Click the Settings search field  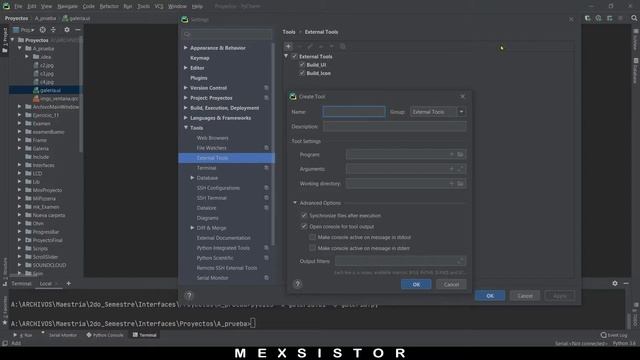227,34
